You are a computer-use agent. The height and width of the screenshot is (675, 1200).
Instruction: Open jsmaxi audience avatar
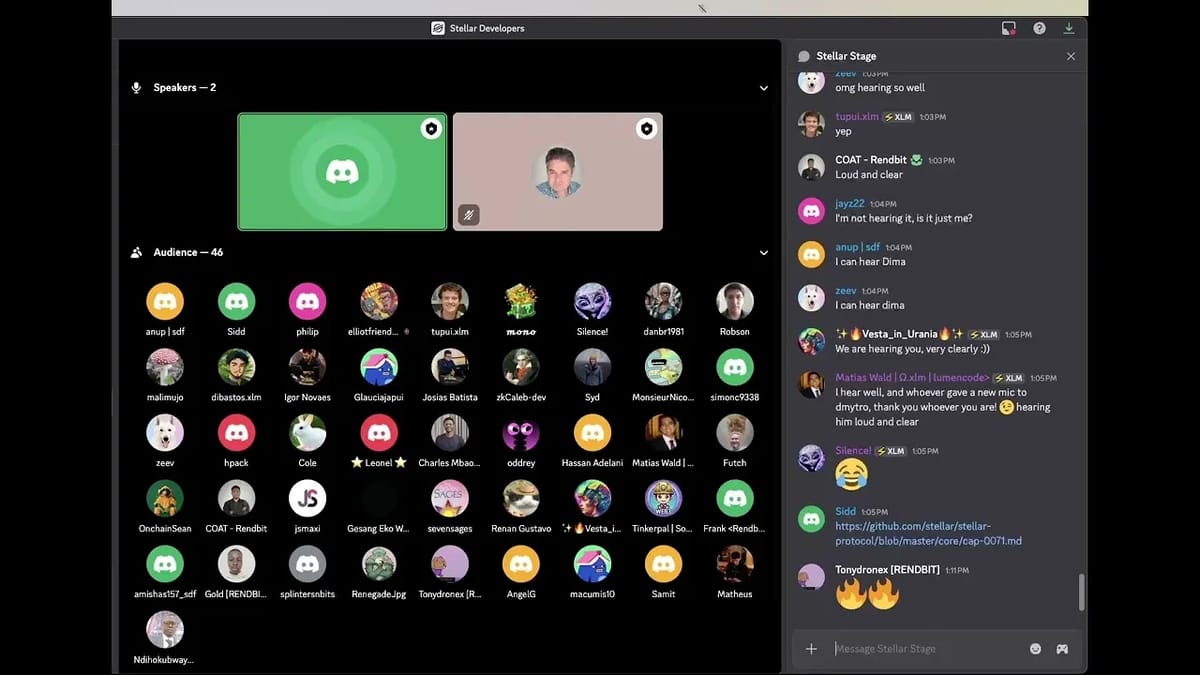click(x=307, y=498)
